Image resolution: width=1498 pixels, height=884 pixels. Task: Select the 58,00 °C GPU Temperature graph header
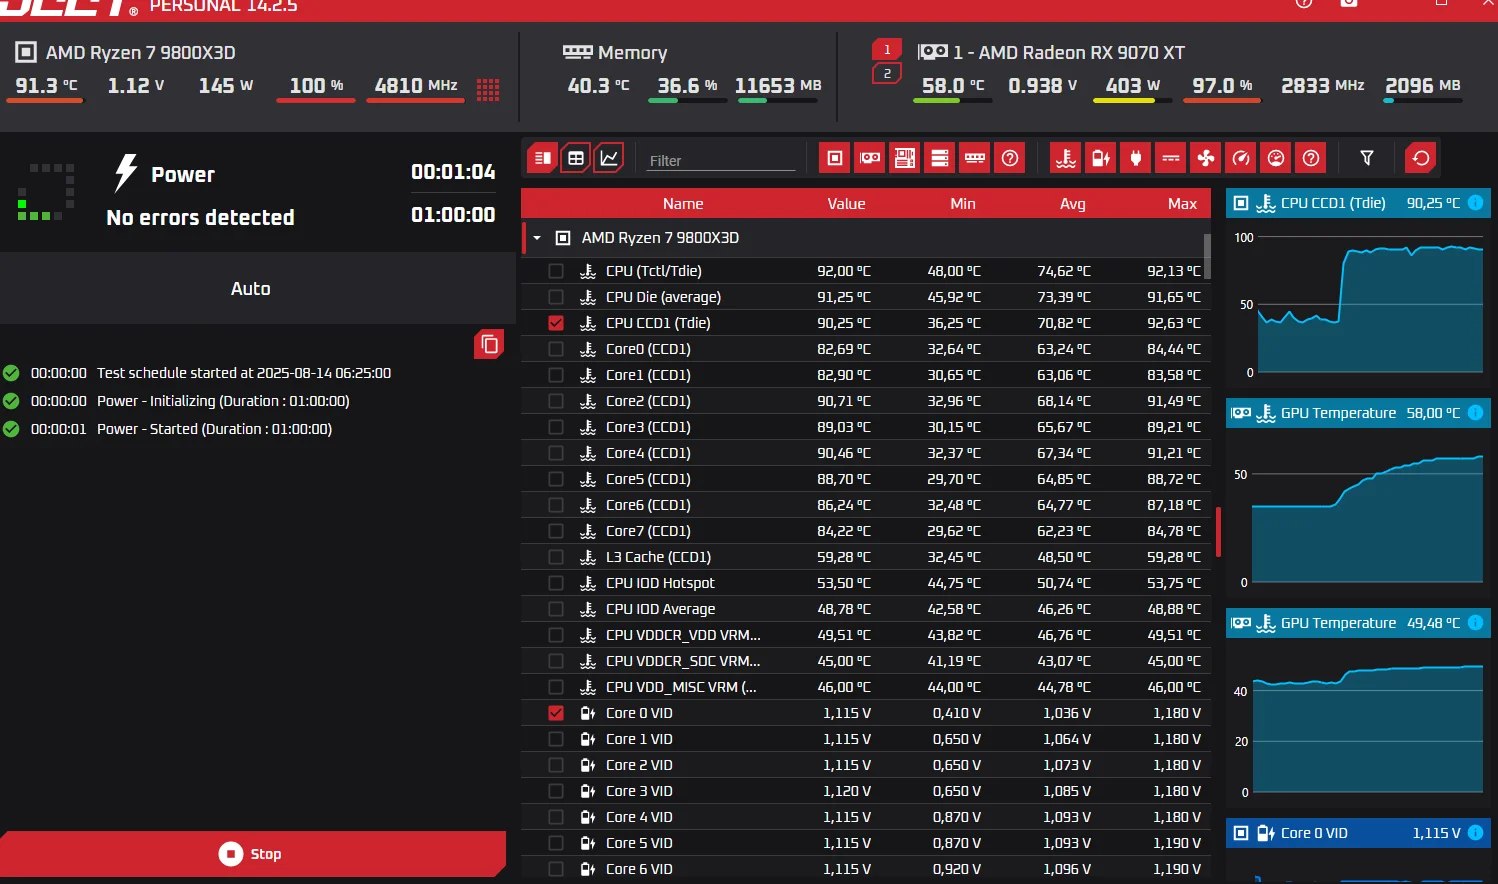click(x=1358, y=413)
